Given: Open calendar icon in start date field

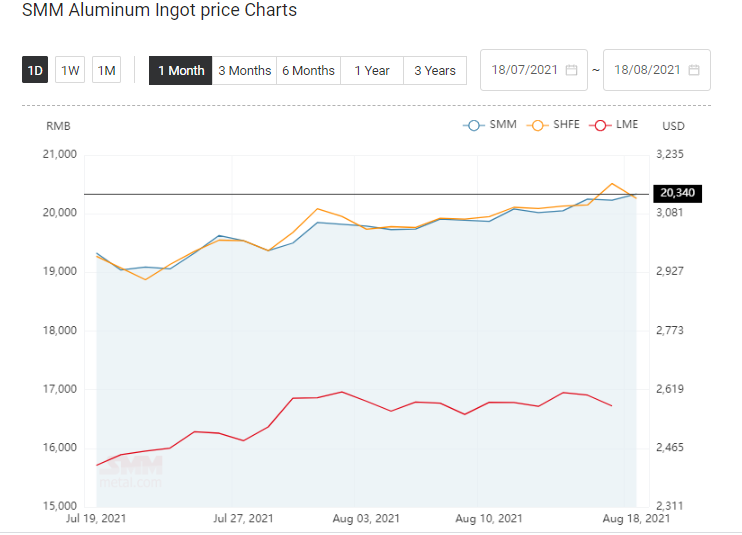Looking at the screenshot, I should click(x=572, y=70).
